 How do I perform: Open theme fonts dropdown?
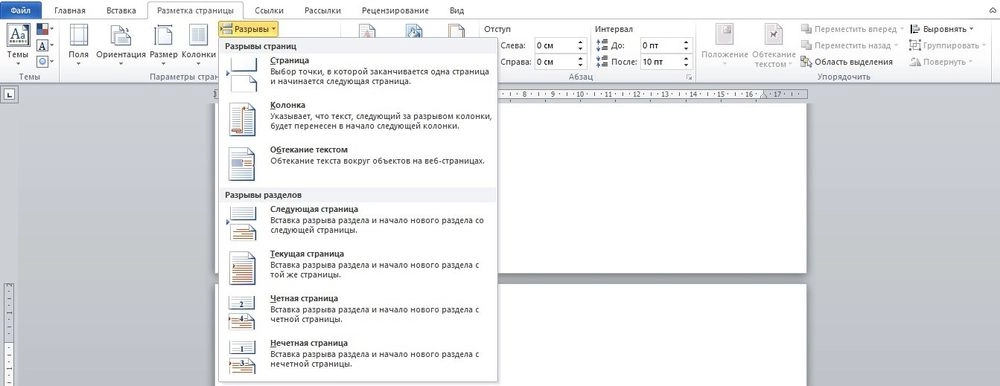pyautogui.click(x=45, y=45)
